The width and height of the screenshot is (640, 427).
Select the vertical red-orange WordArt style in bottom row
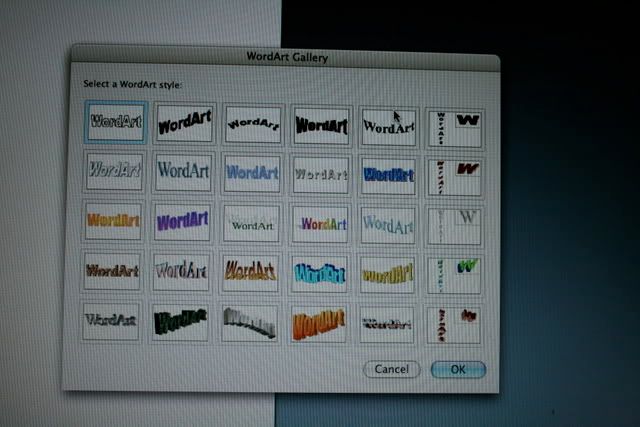pyautogui.click(x=453, y=325)
